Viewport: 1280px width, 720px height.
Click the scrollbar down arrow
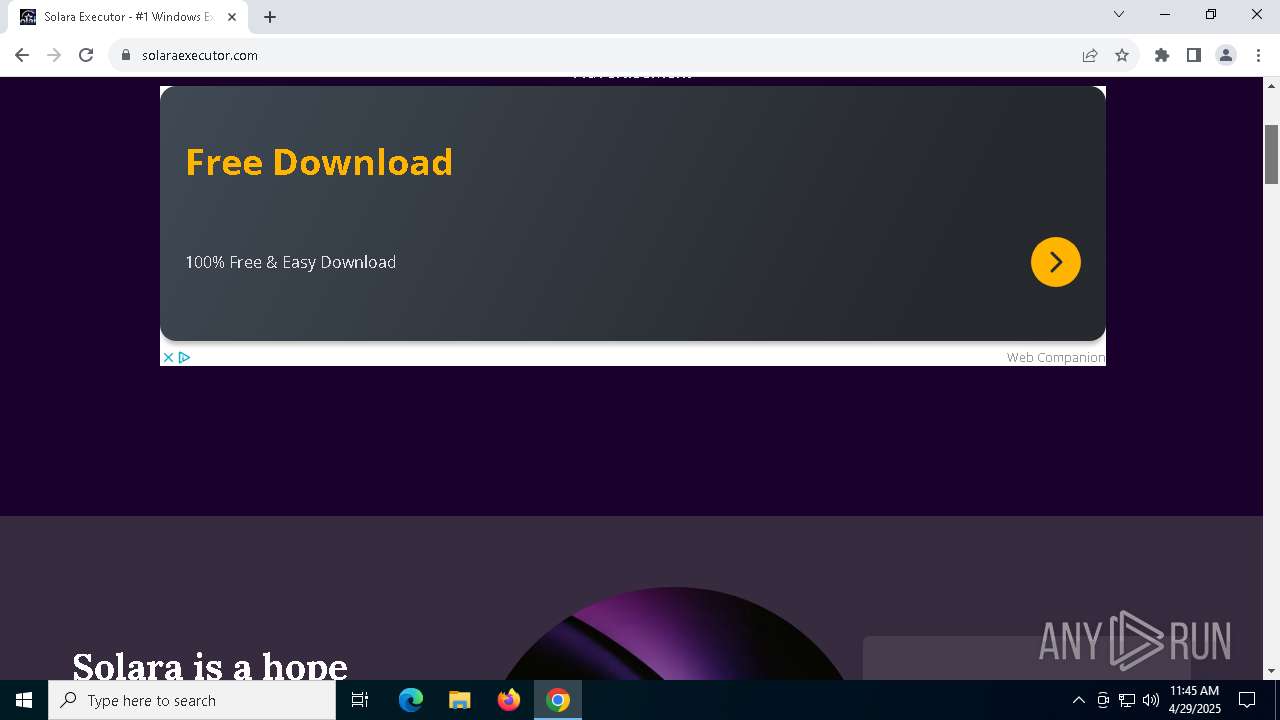click(1272, 671)
